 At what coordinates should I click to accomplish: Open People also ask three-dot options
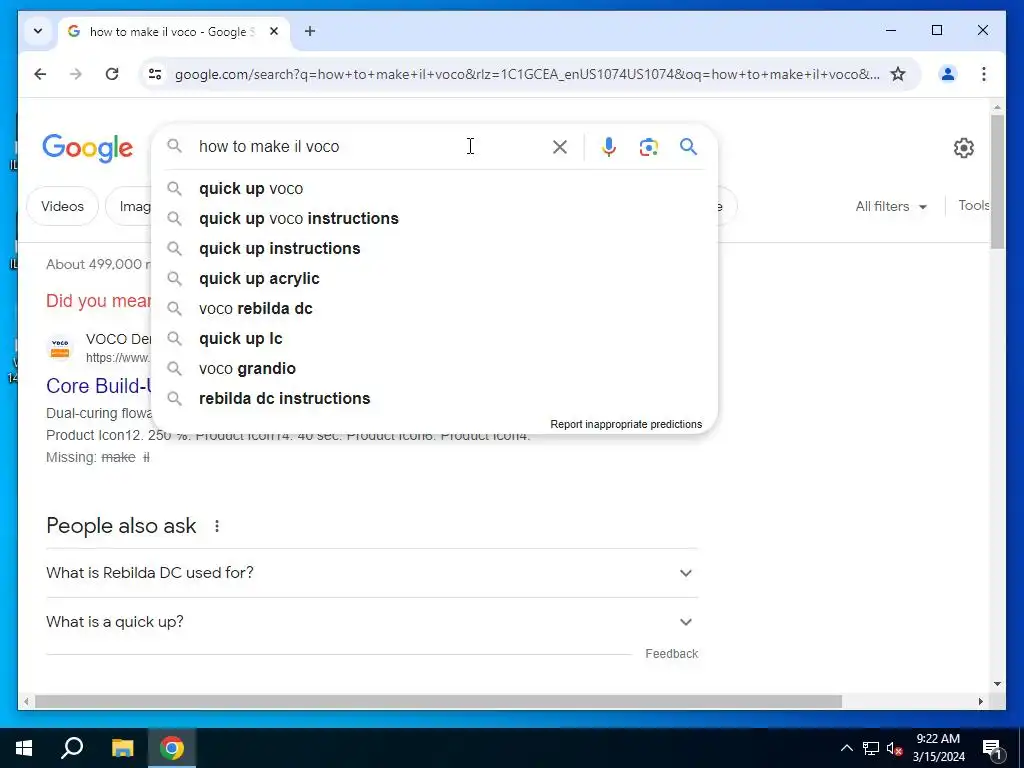click(x=217, y=526)
